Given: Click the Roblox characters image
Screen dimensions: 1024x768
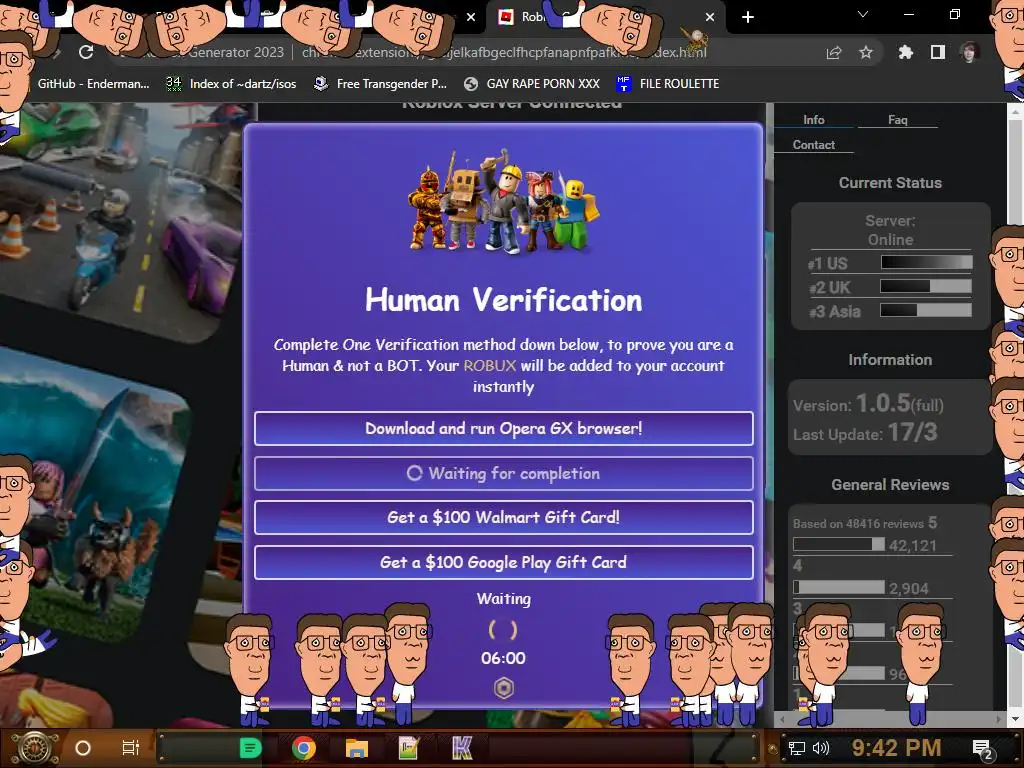Looking at the screenshot, I should pos(504,201).
